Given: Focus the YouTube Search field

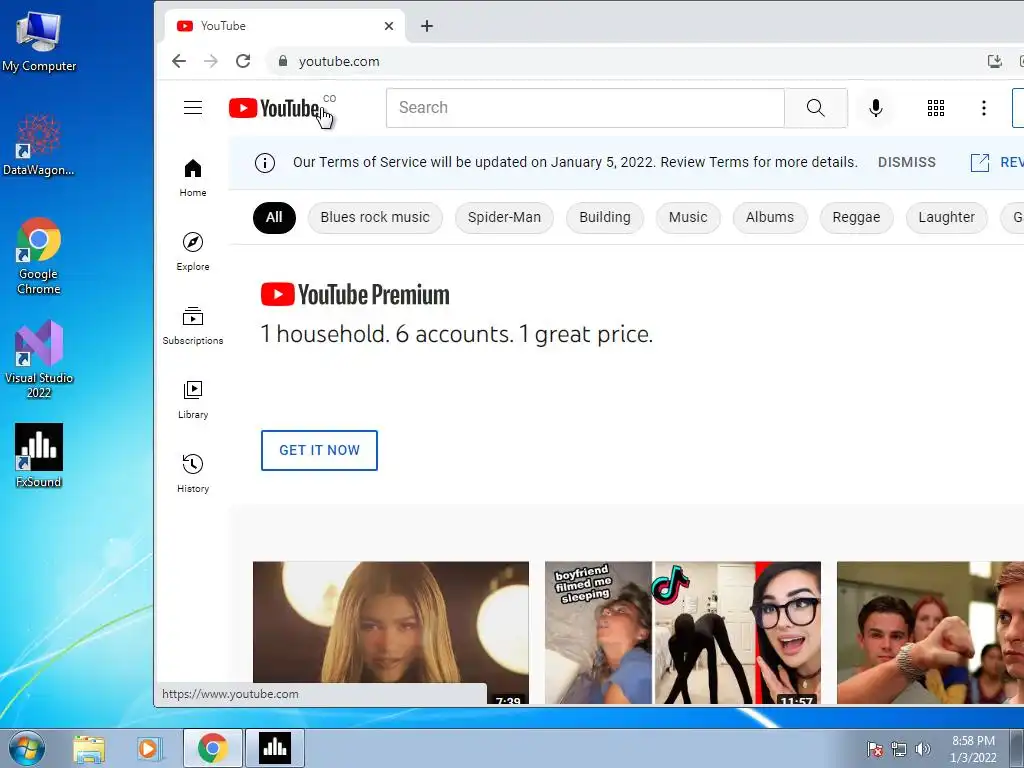Looking at the screenshot, I should pyautogui.click(x=585, y=108).
